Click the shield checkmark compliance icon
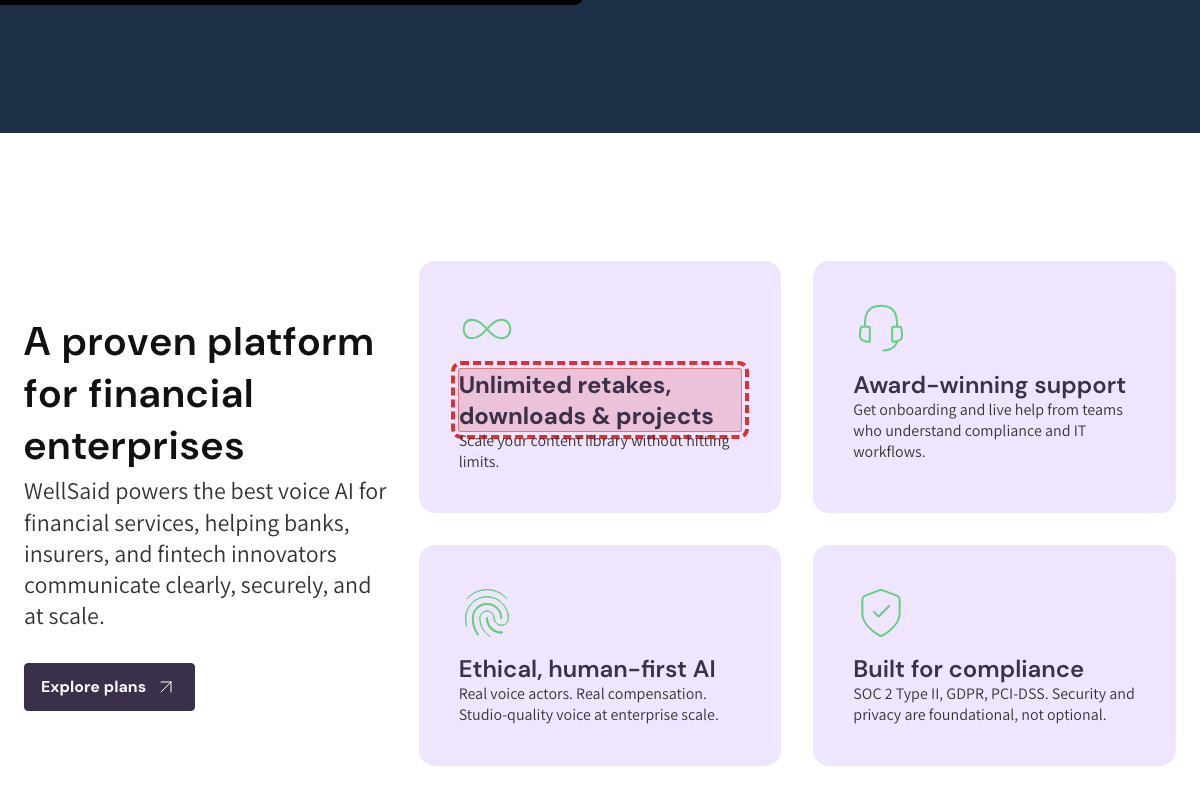Image resolution: width=1200 pixels, height=800 pixels. click(881, 612)
